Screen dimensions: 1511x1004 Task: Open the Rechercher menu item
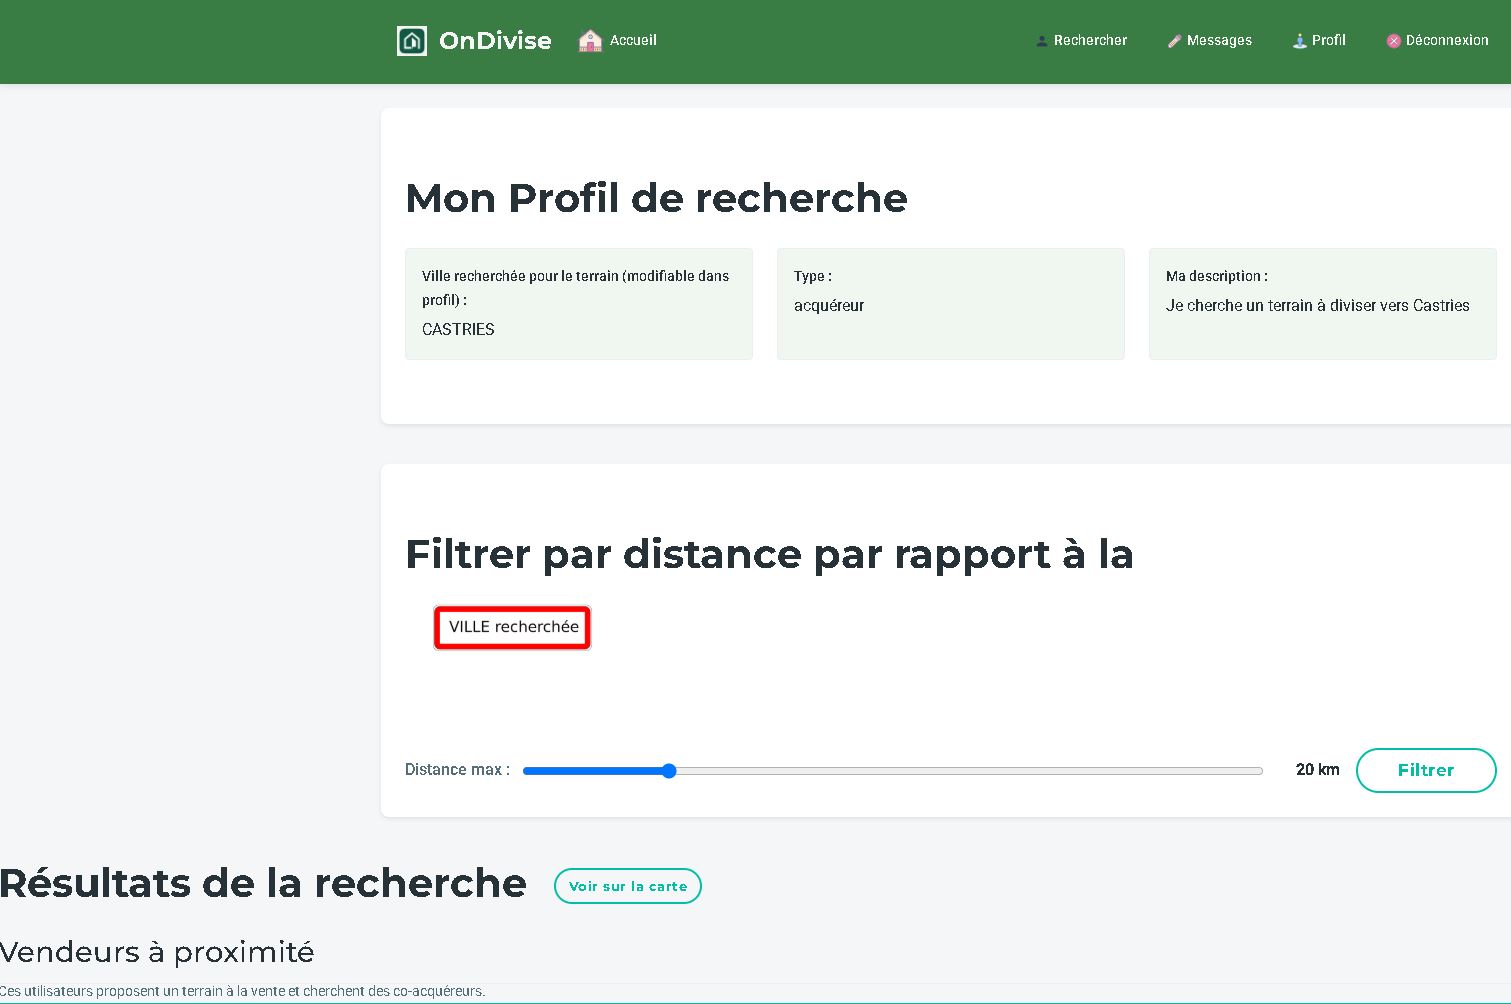(1090, 41)
